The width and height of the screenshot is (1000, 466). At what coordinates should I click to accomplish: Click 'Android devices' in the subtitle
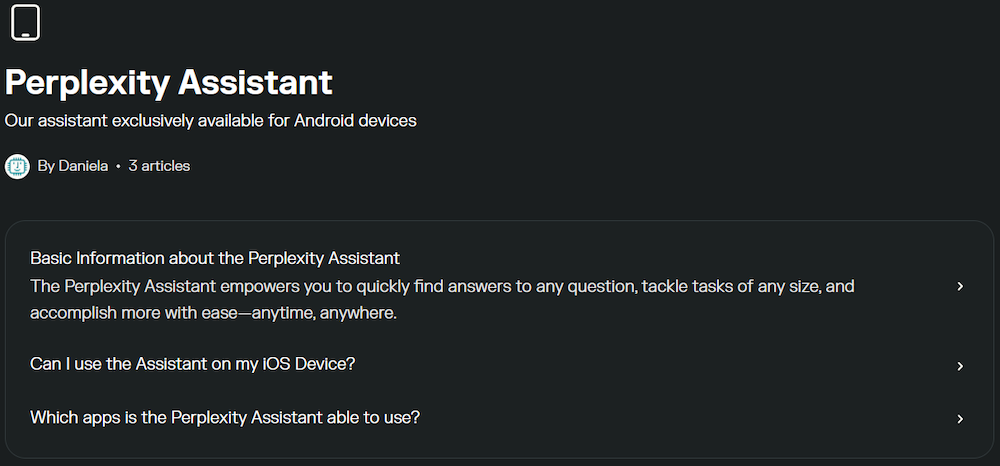(355, 120)
